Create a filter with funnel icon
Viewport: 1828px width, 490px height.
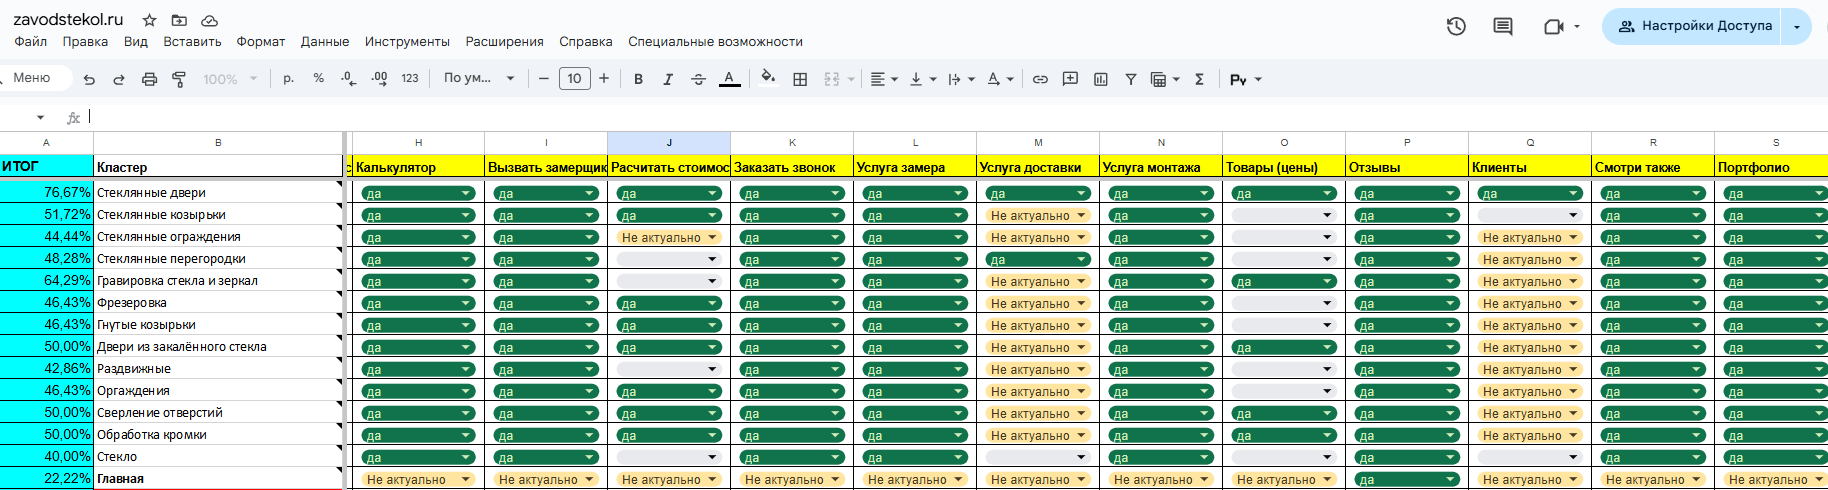(x=1130, y=79)
